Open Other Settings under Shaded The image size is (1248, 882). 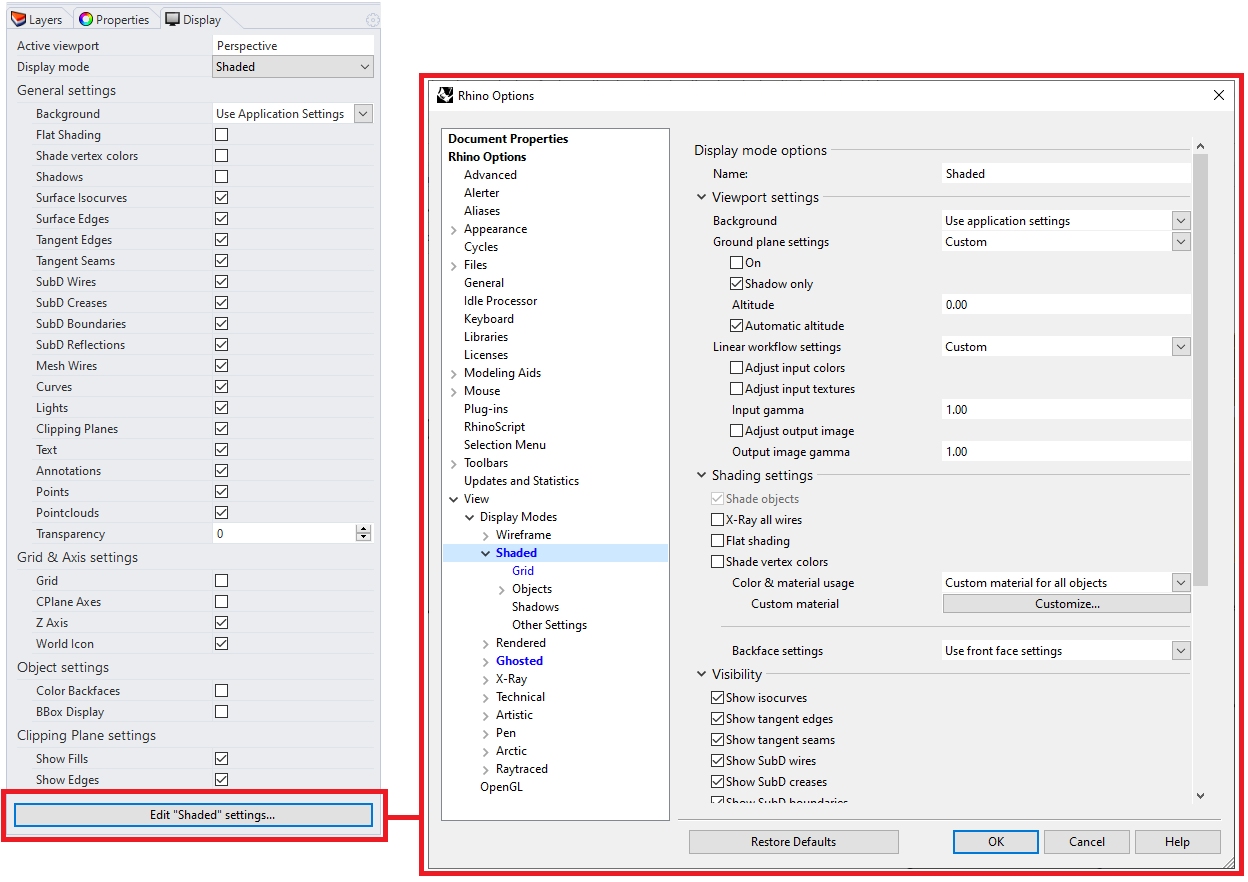pos(550,625)
